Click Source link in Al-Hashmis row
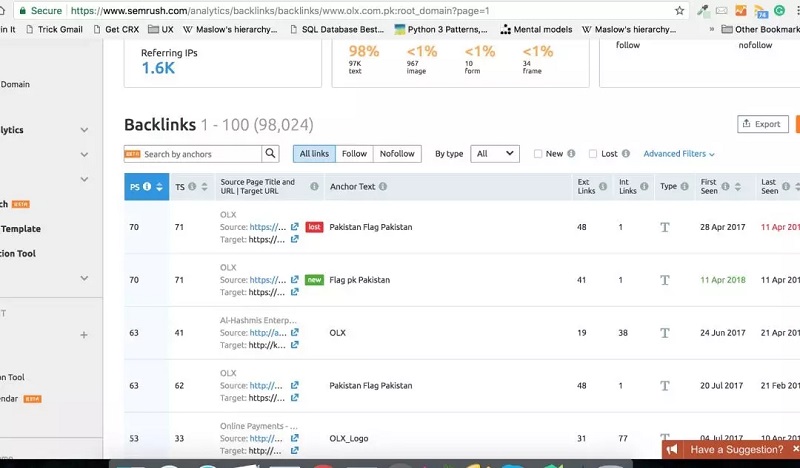This screenshot has height=468, width=800. pos(268,332)
